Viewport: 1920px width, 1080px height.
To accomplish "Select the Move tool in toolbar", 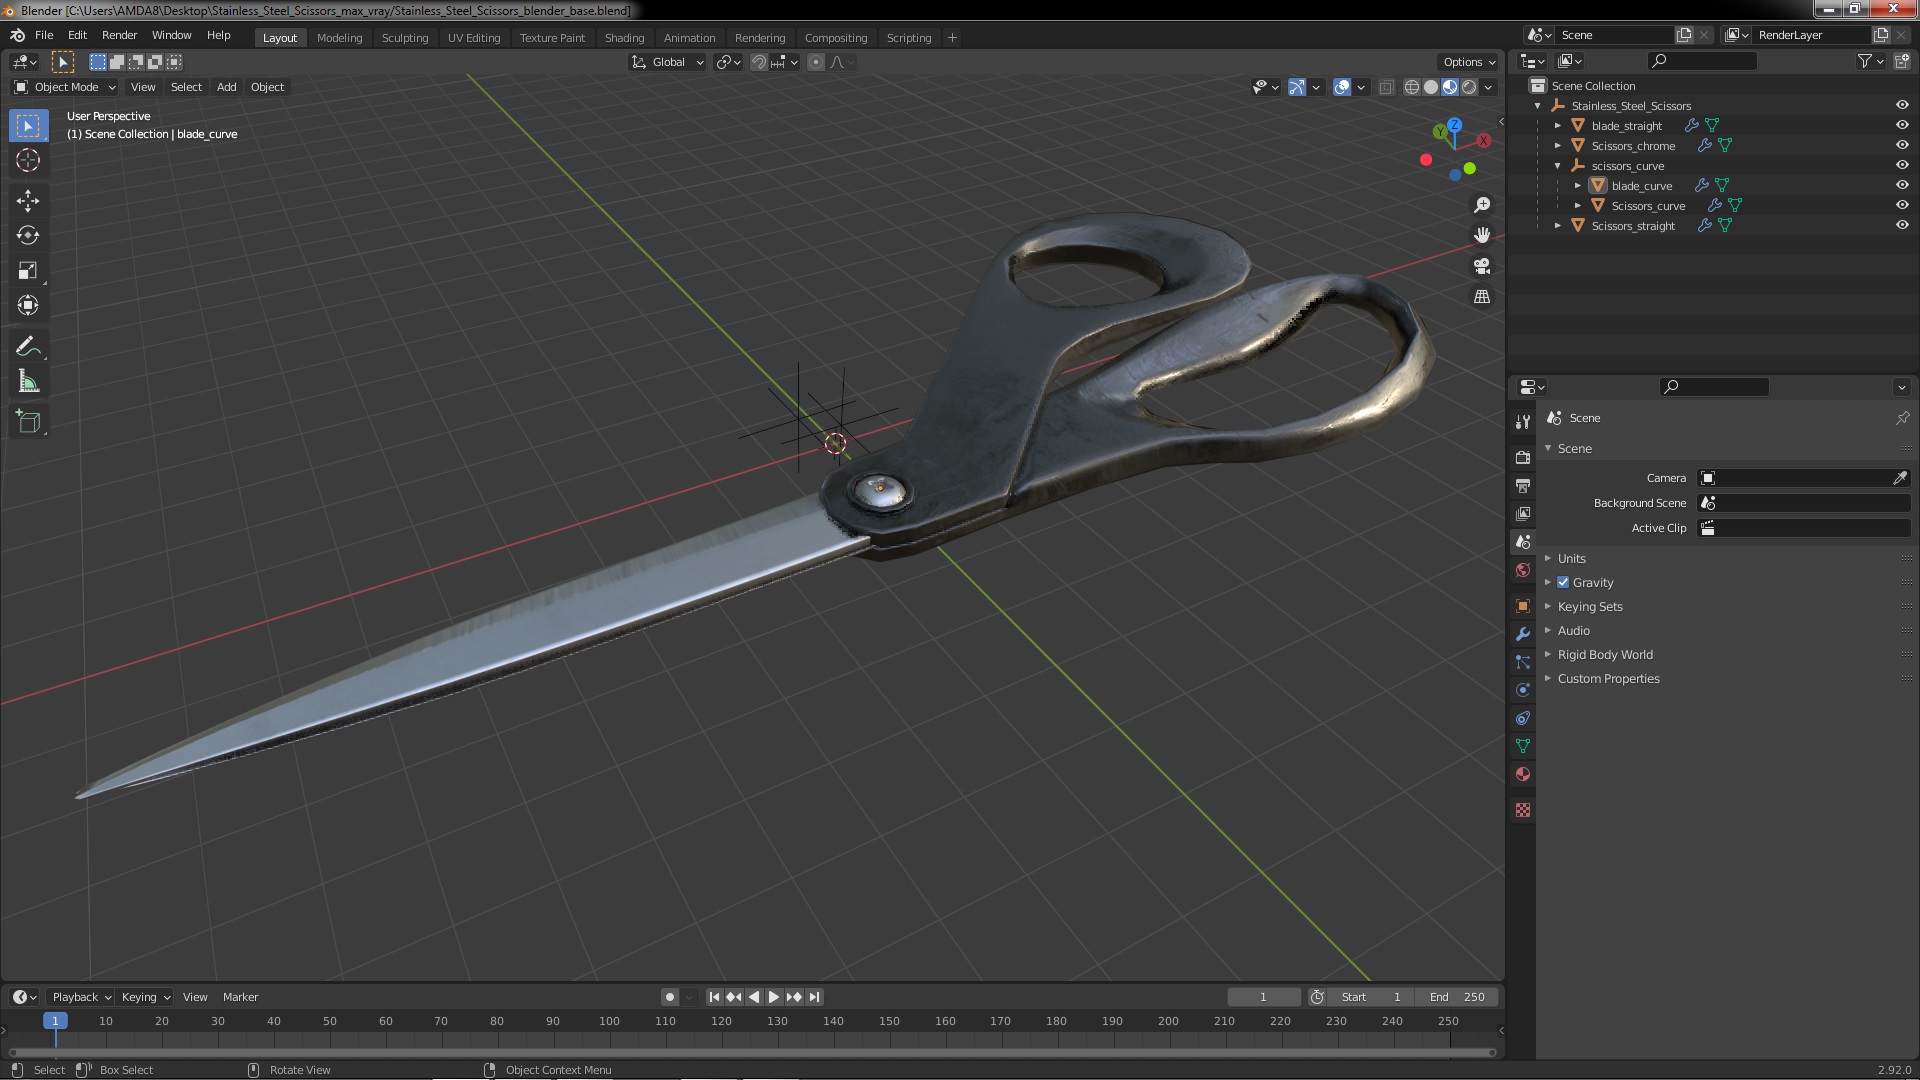I will (x=28, y=200).
